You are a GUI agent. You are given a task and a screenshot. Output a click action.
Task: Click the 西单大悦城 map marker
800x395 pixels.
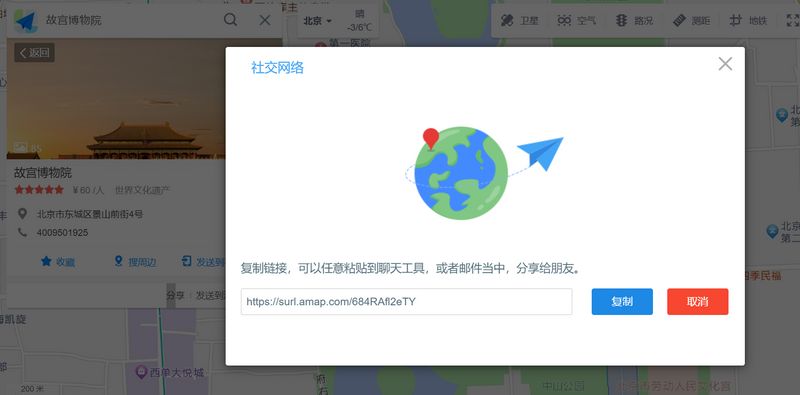pos(141,372)
